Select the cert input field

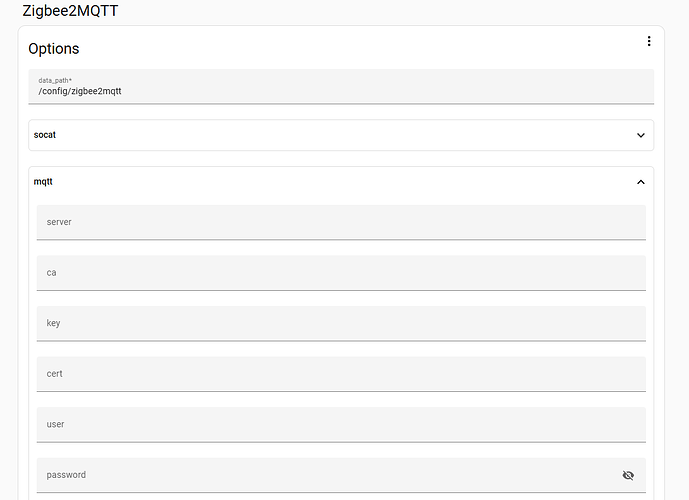340,374
